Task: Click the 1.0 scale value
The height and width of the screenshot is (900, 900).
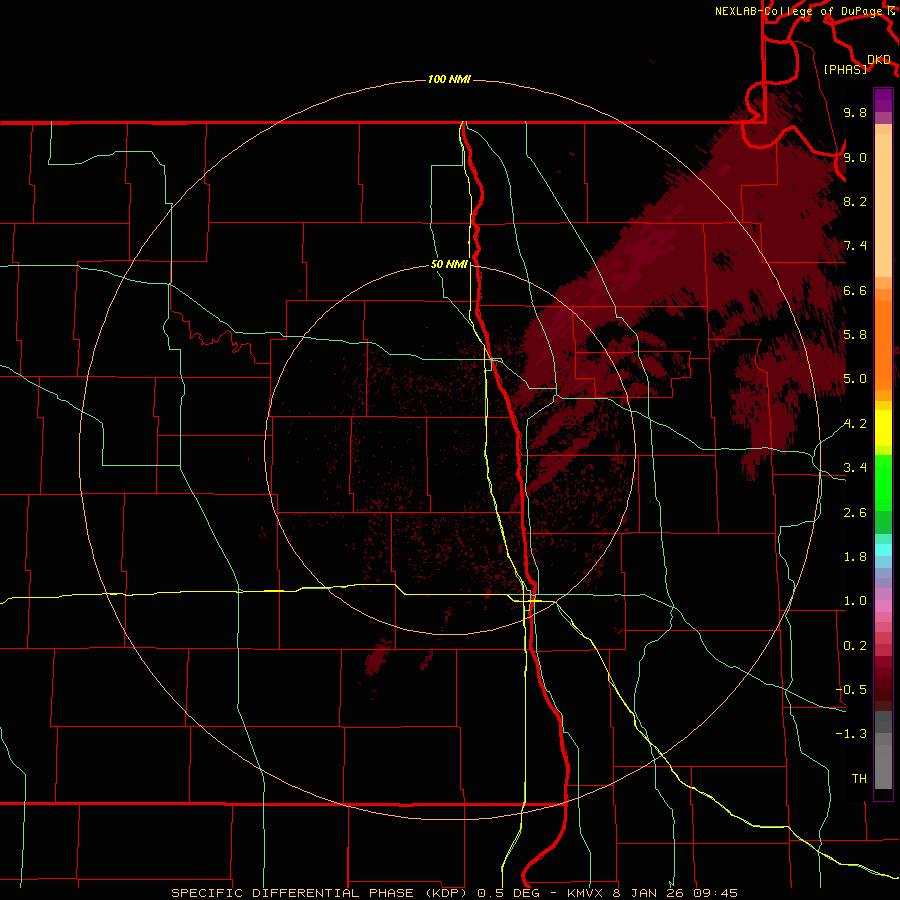Action: point(855,601)
